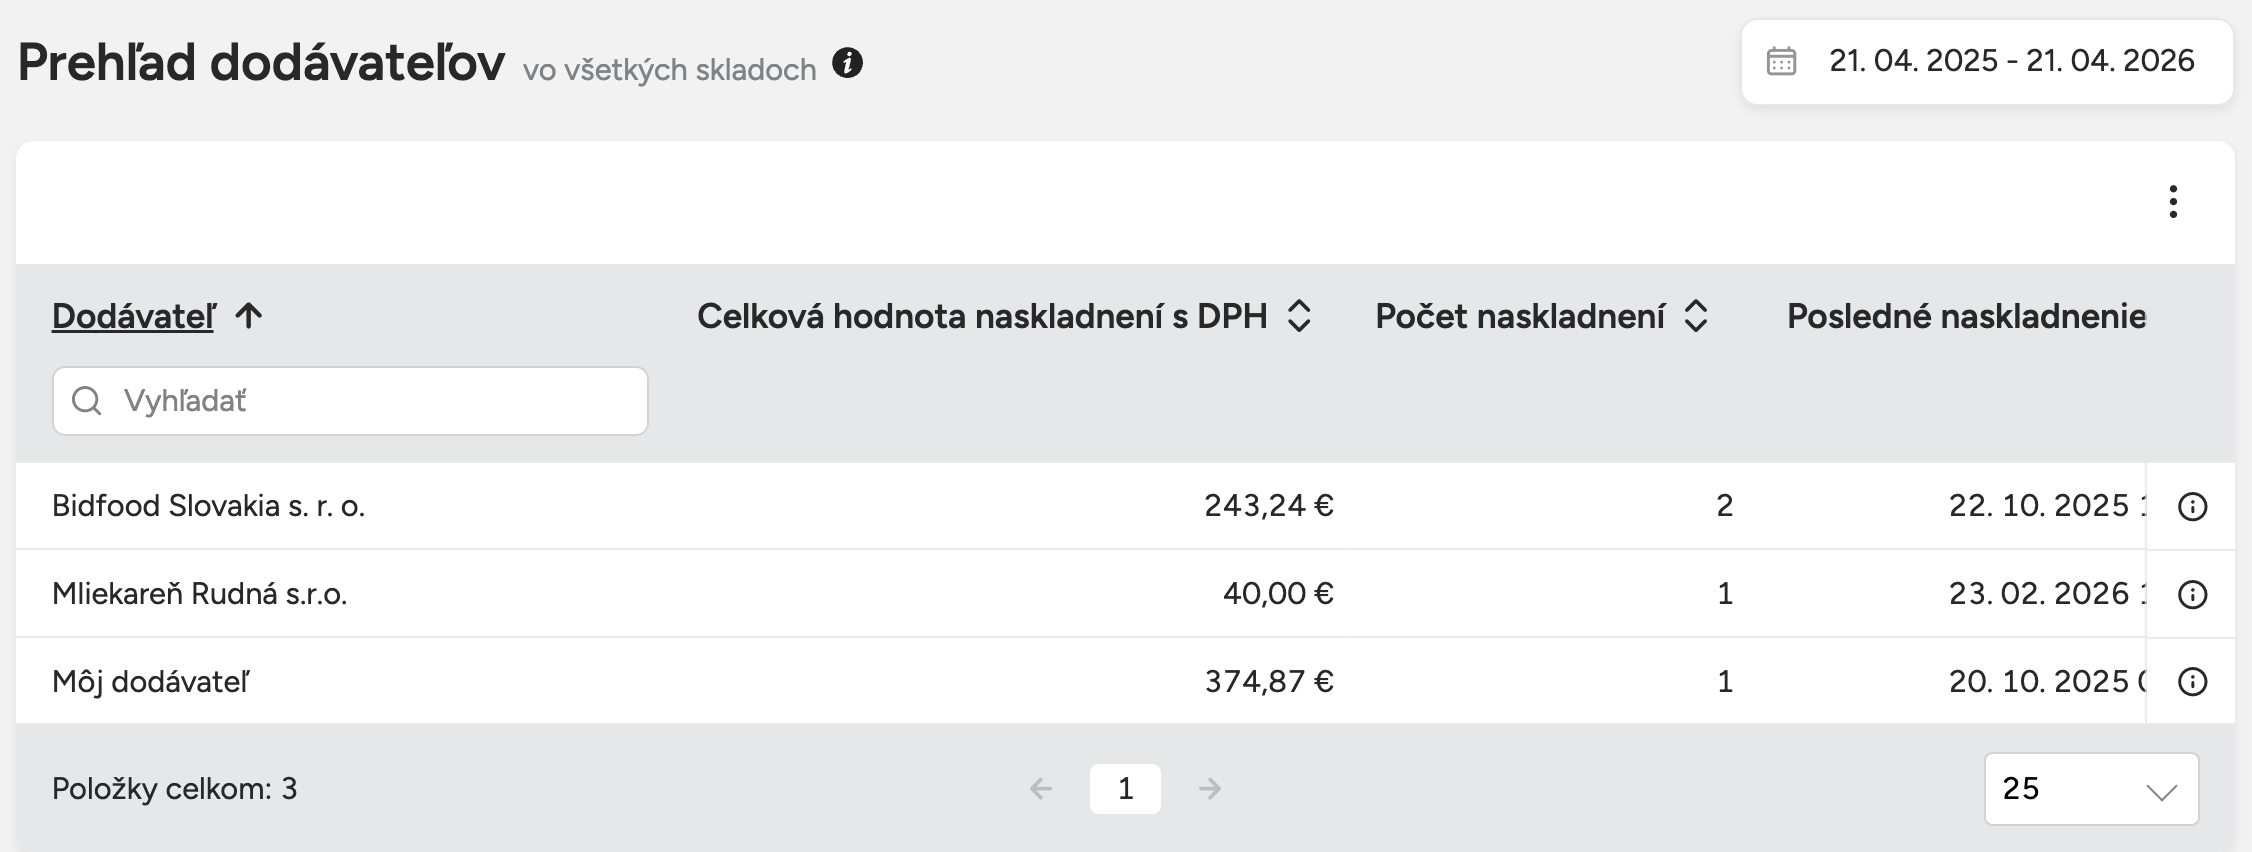
Task: Click the Dodávateľ column header
Action: point(133,316)
